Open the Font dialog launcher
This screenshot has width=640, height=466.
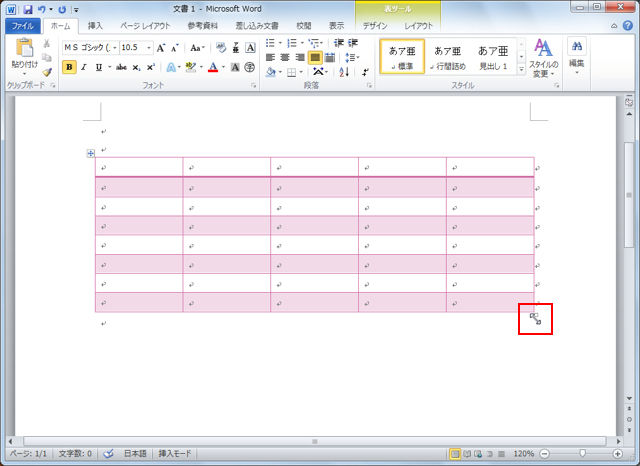(253, 85)
